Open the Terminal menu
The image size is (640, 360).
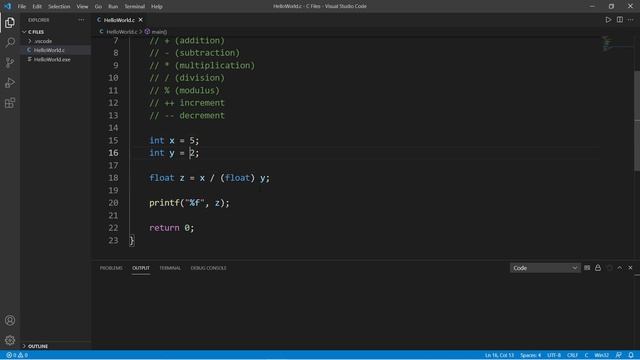click(x=135, y=6)
